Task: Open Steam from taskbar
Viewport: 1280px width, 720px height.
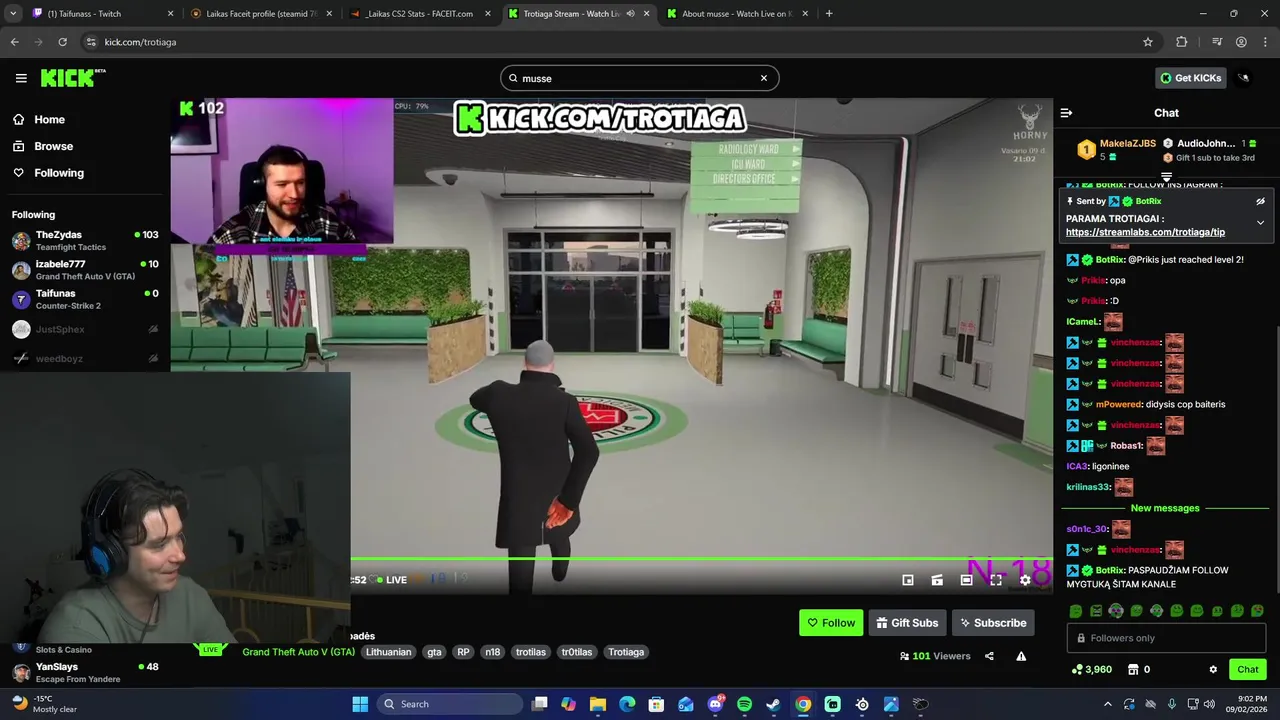Action: tap(773, 704)
